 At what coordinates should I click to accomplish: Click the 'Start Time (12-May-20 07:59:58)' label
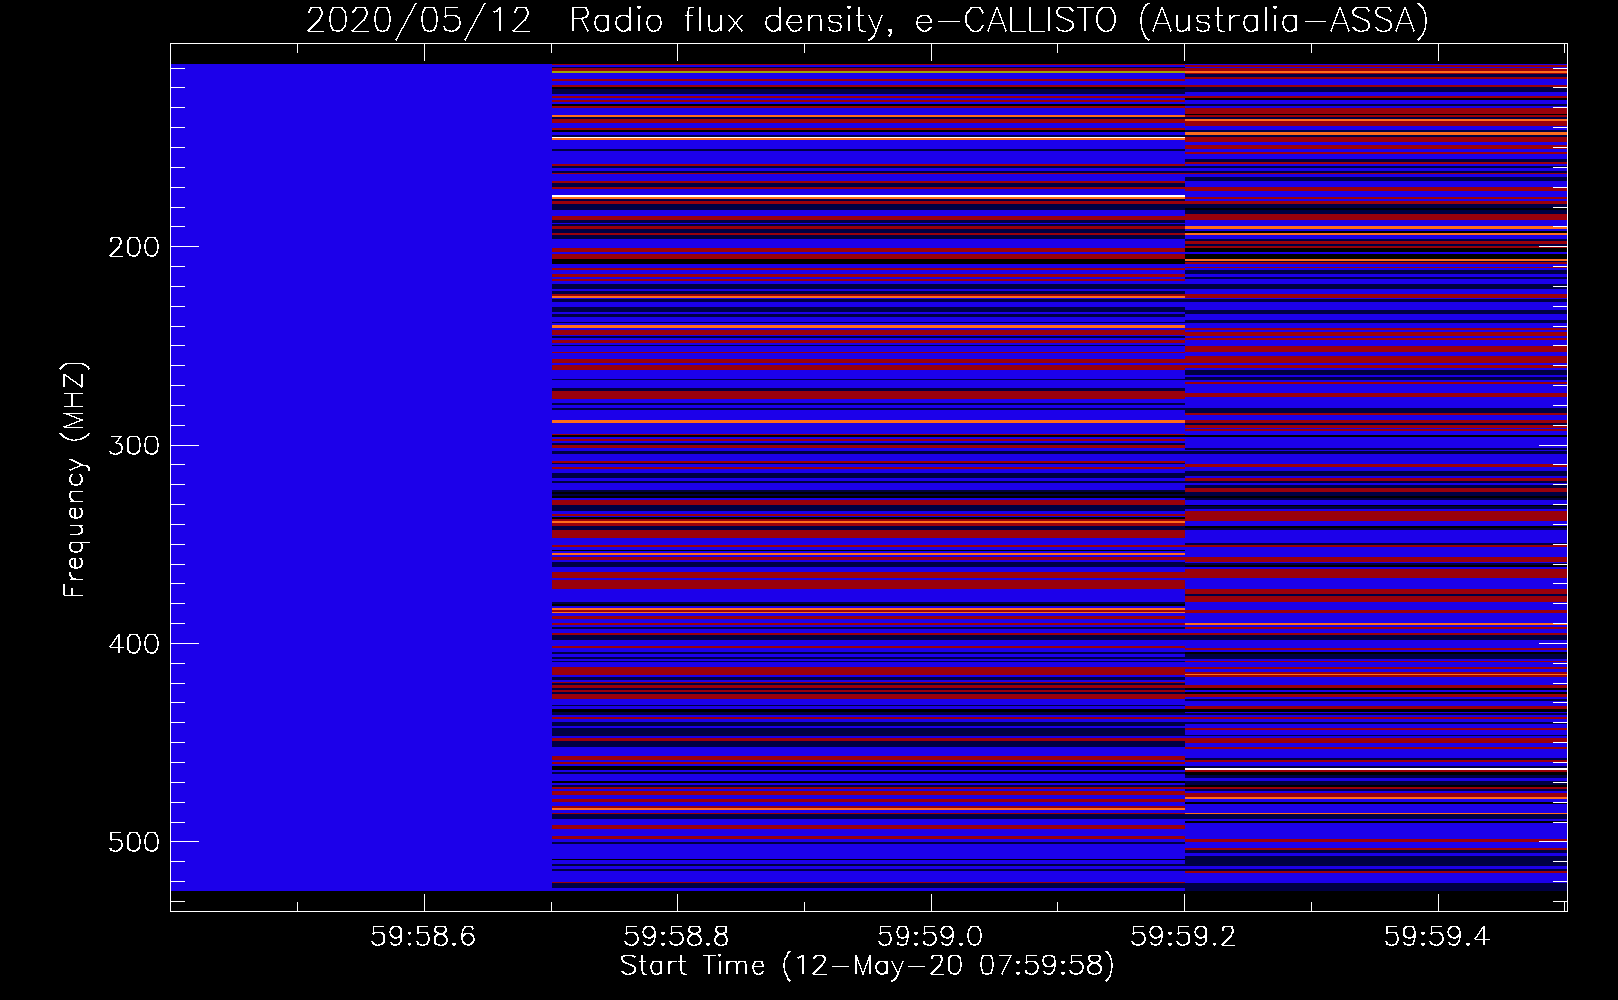point(867,966)
